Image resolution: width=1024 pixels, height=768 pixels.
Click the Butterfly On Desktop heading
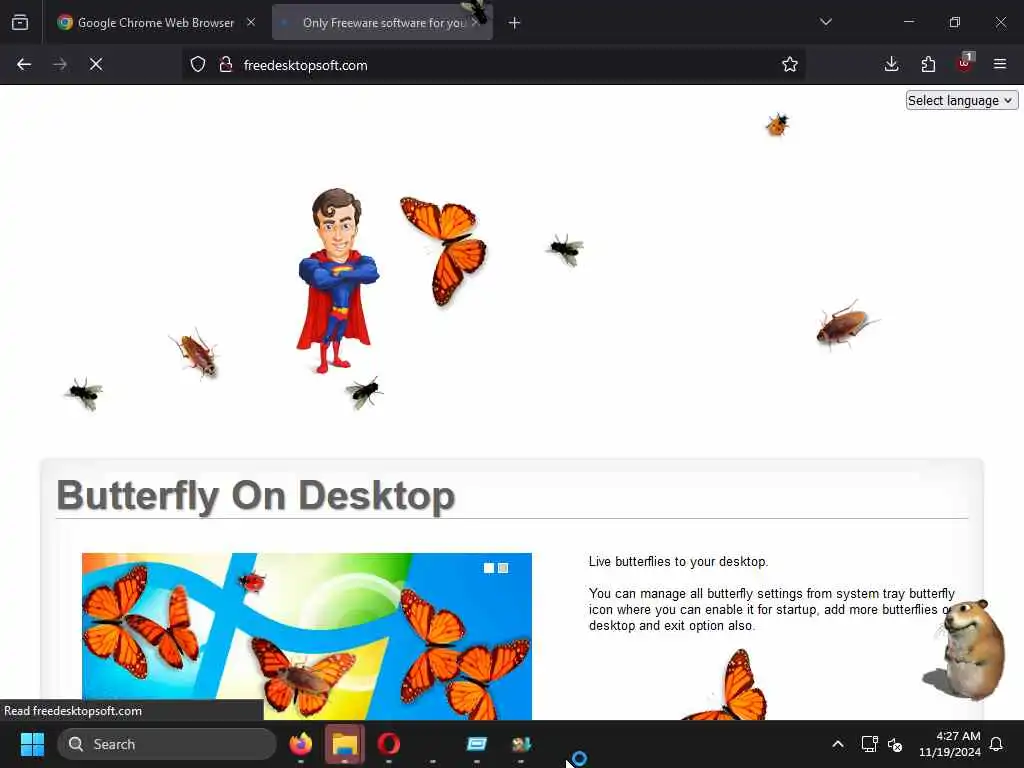[256, 496]
